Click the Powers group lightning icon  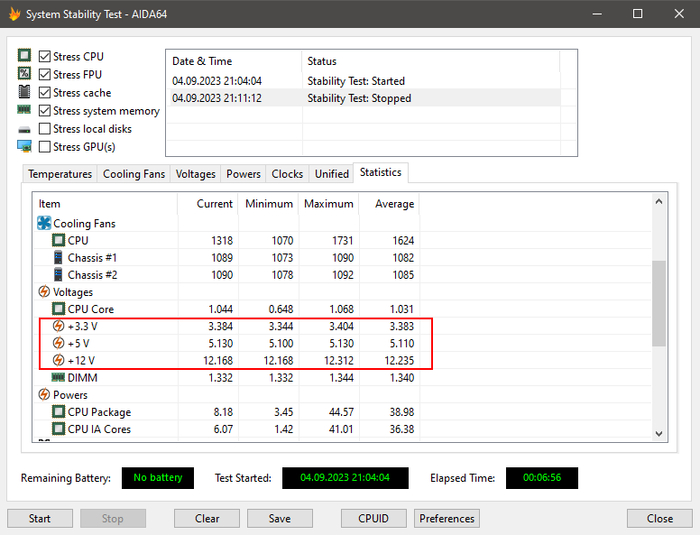[x=44, y=395]
